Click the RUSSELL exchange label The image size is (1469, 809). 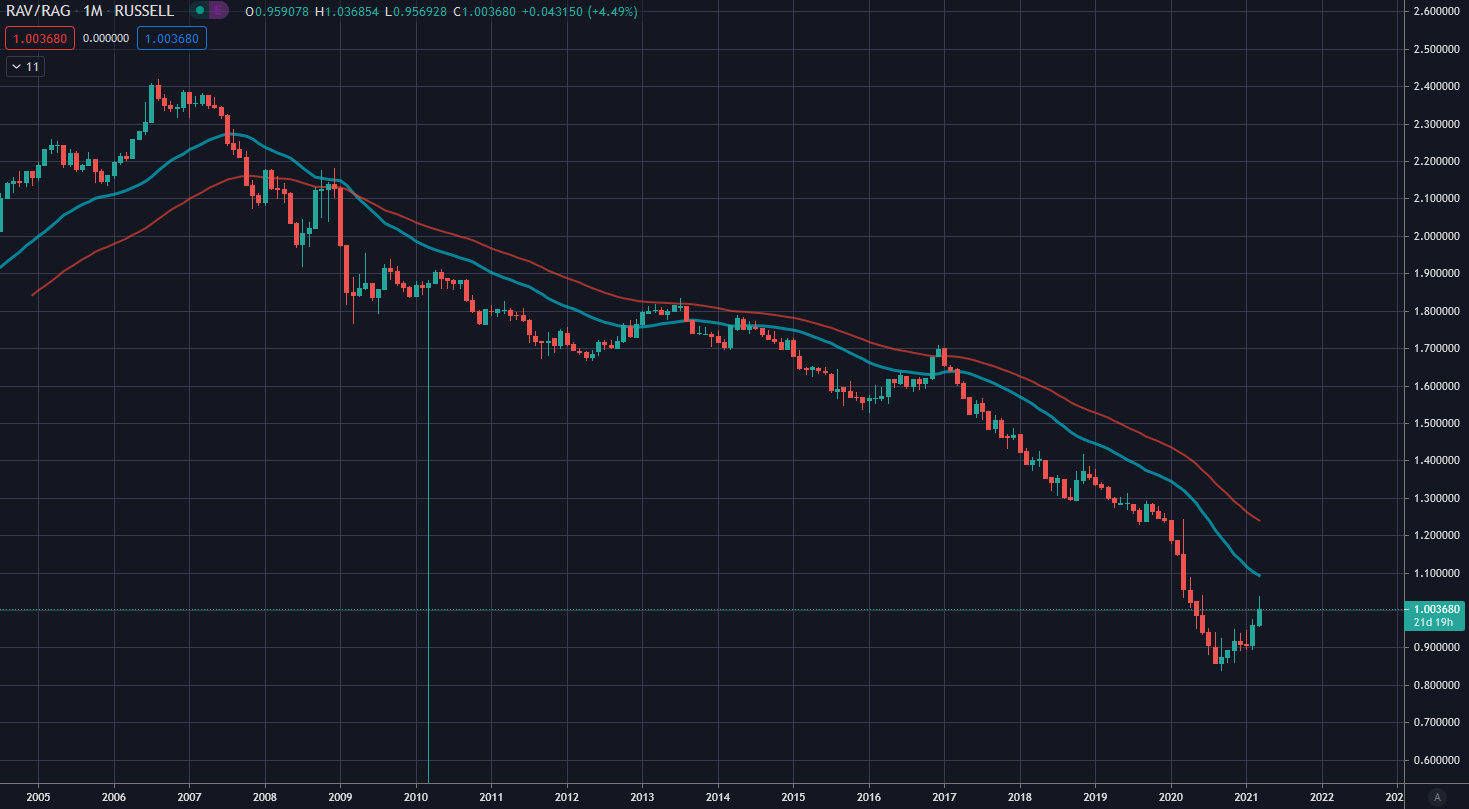[145, 11]
